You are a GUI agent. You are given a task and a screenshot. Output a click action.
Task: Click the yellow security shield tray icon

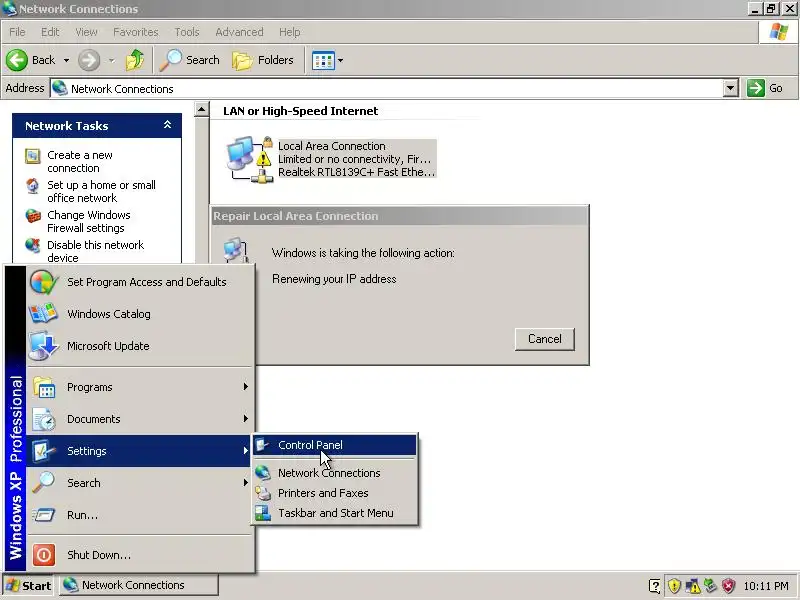click(x=674, y=586)
